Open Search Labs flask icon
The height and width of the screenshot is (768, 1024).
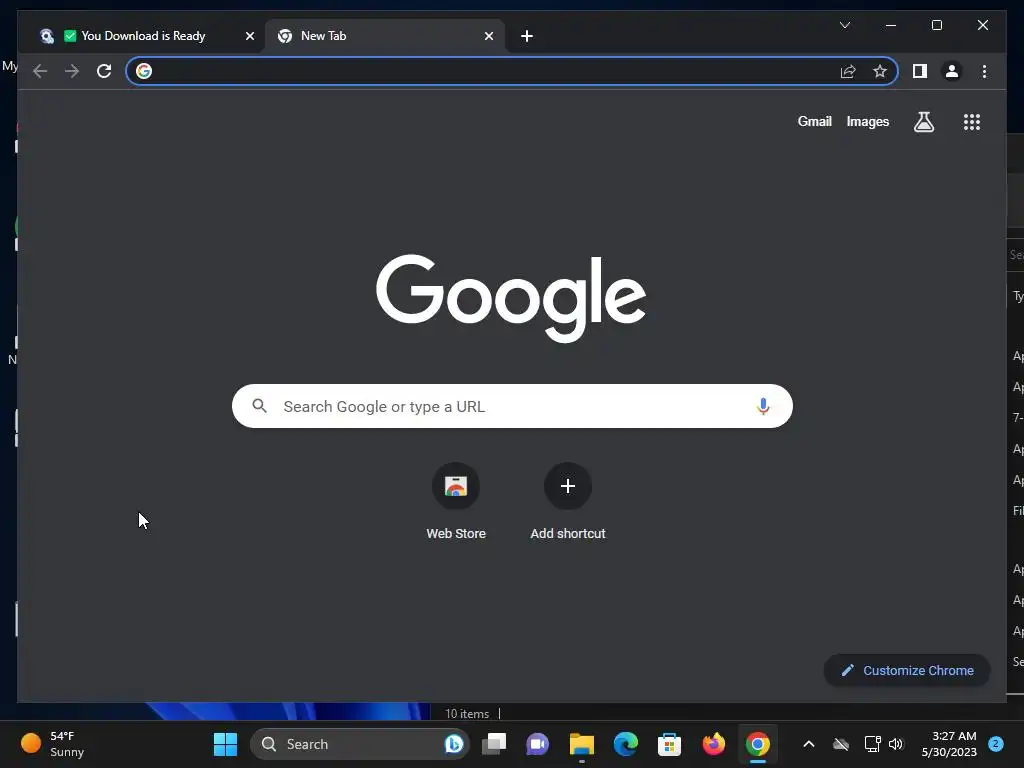click(x=923, y=122)
